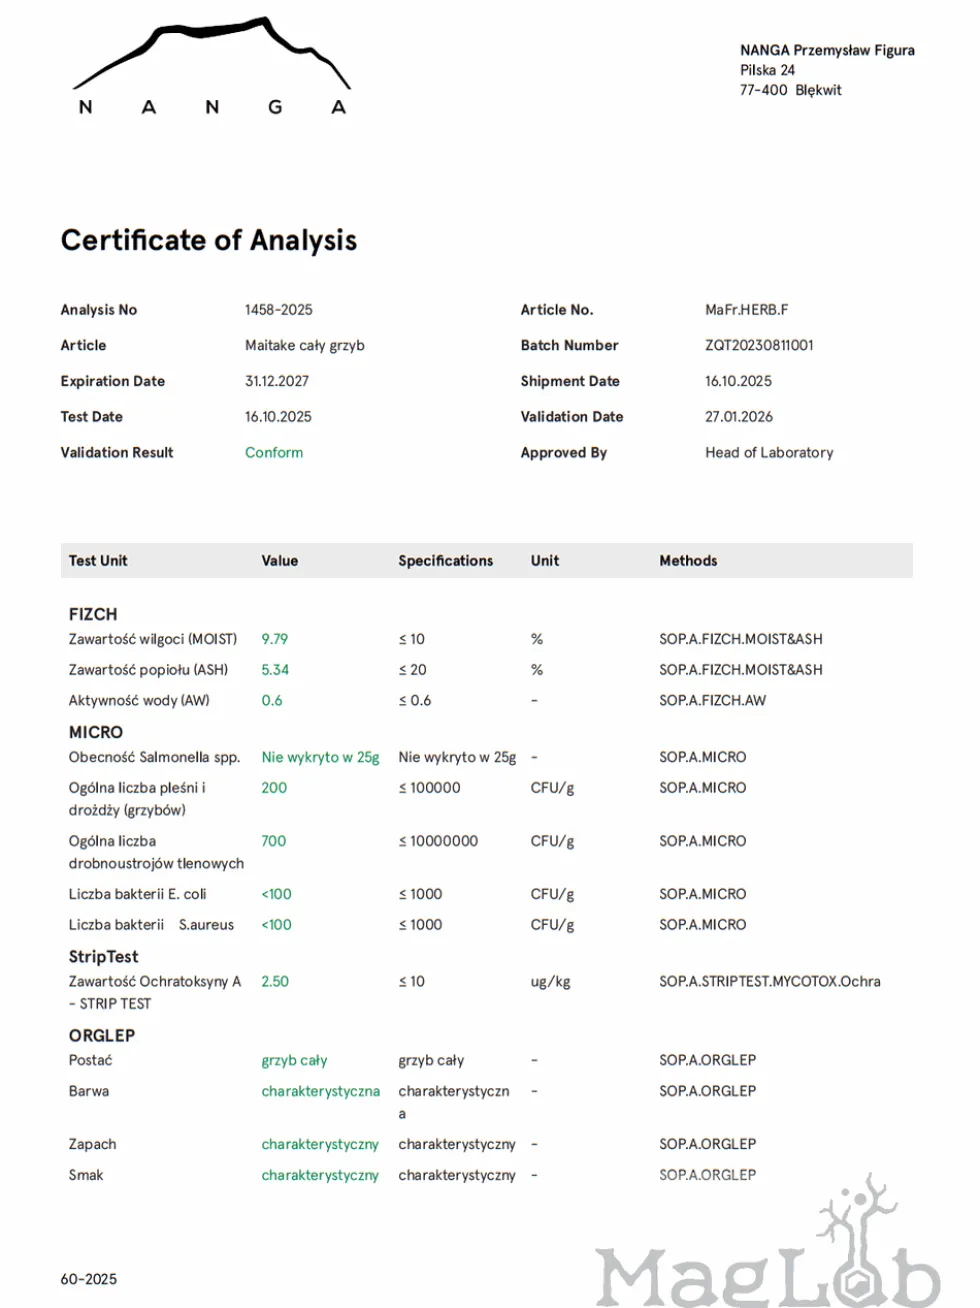Click the NANGA Przemysław Figura address line
Viewport: 980px width, 1308px height.
pyautogui.click(x=827, y=50)
